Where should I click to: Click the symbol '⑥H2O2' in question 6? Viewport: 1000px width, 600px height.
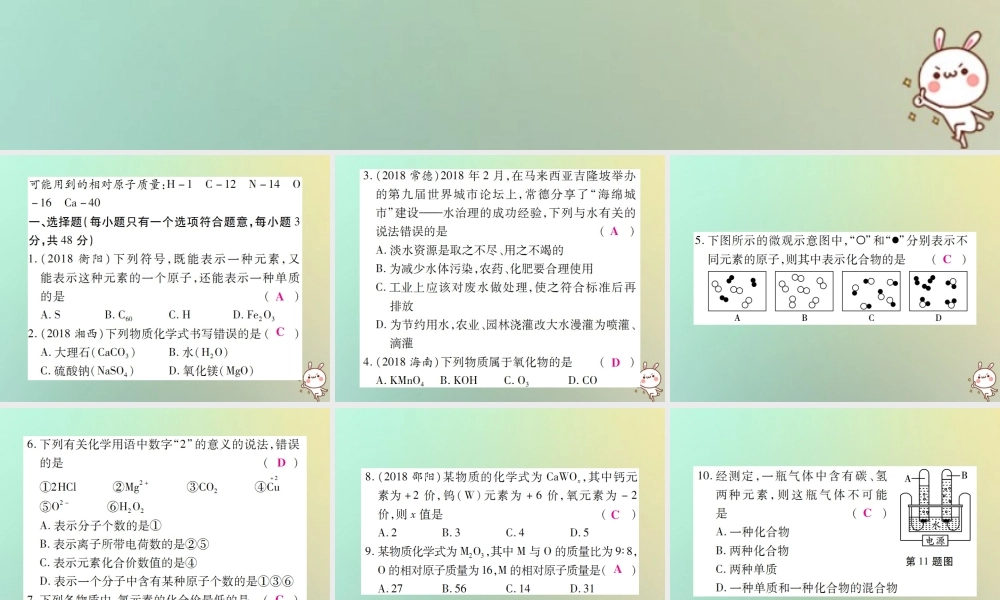(126, 508)
